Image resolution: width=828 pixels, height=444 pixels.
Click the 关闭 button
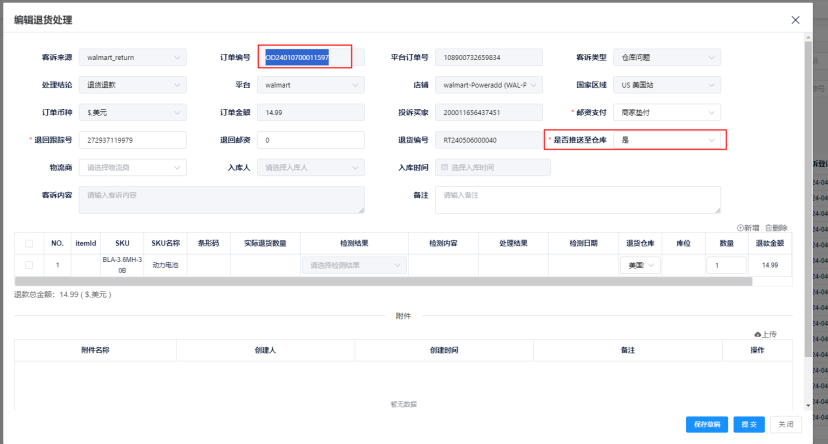pyautogui.click(x=787, y=425)
